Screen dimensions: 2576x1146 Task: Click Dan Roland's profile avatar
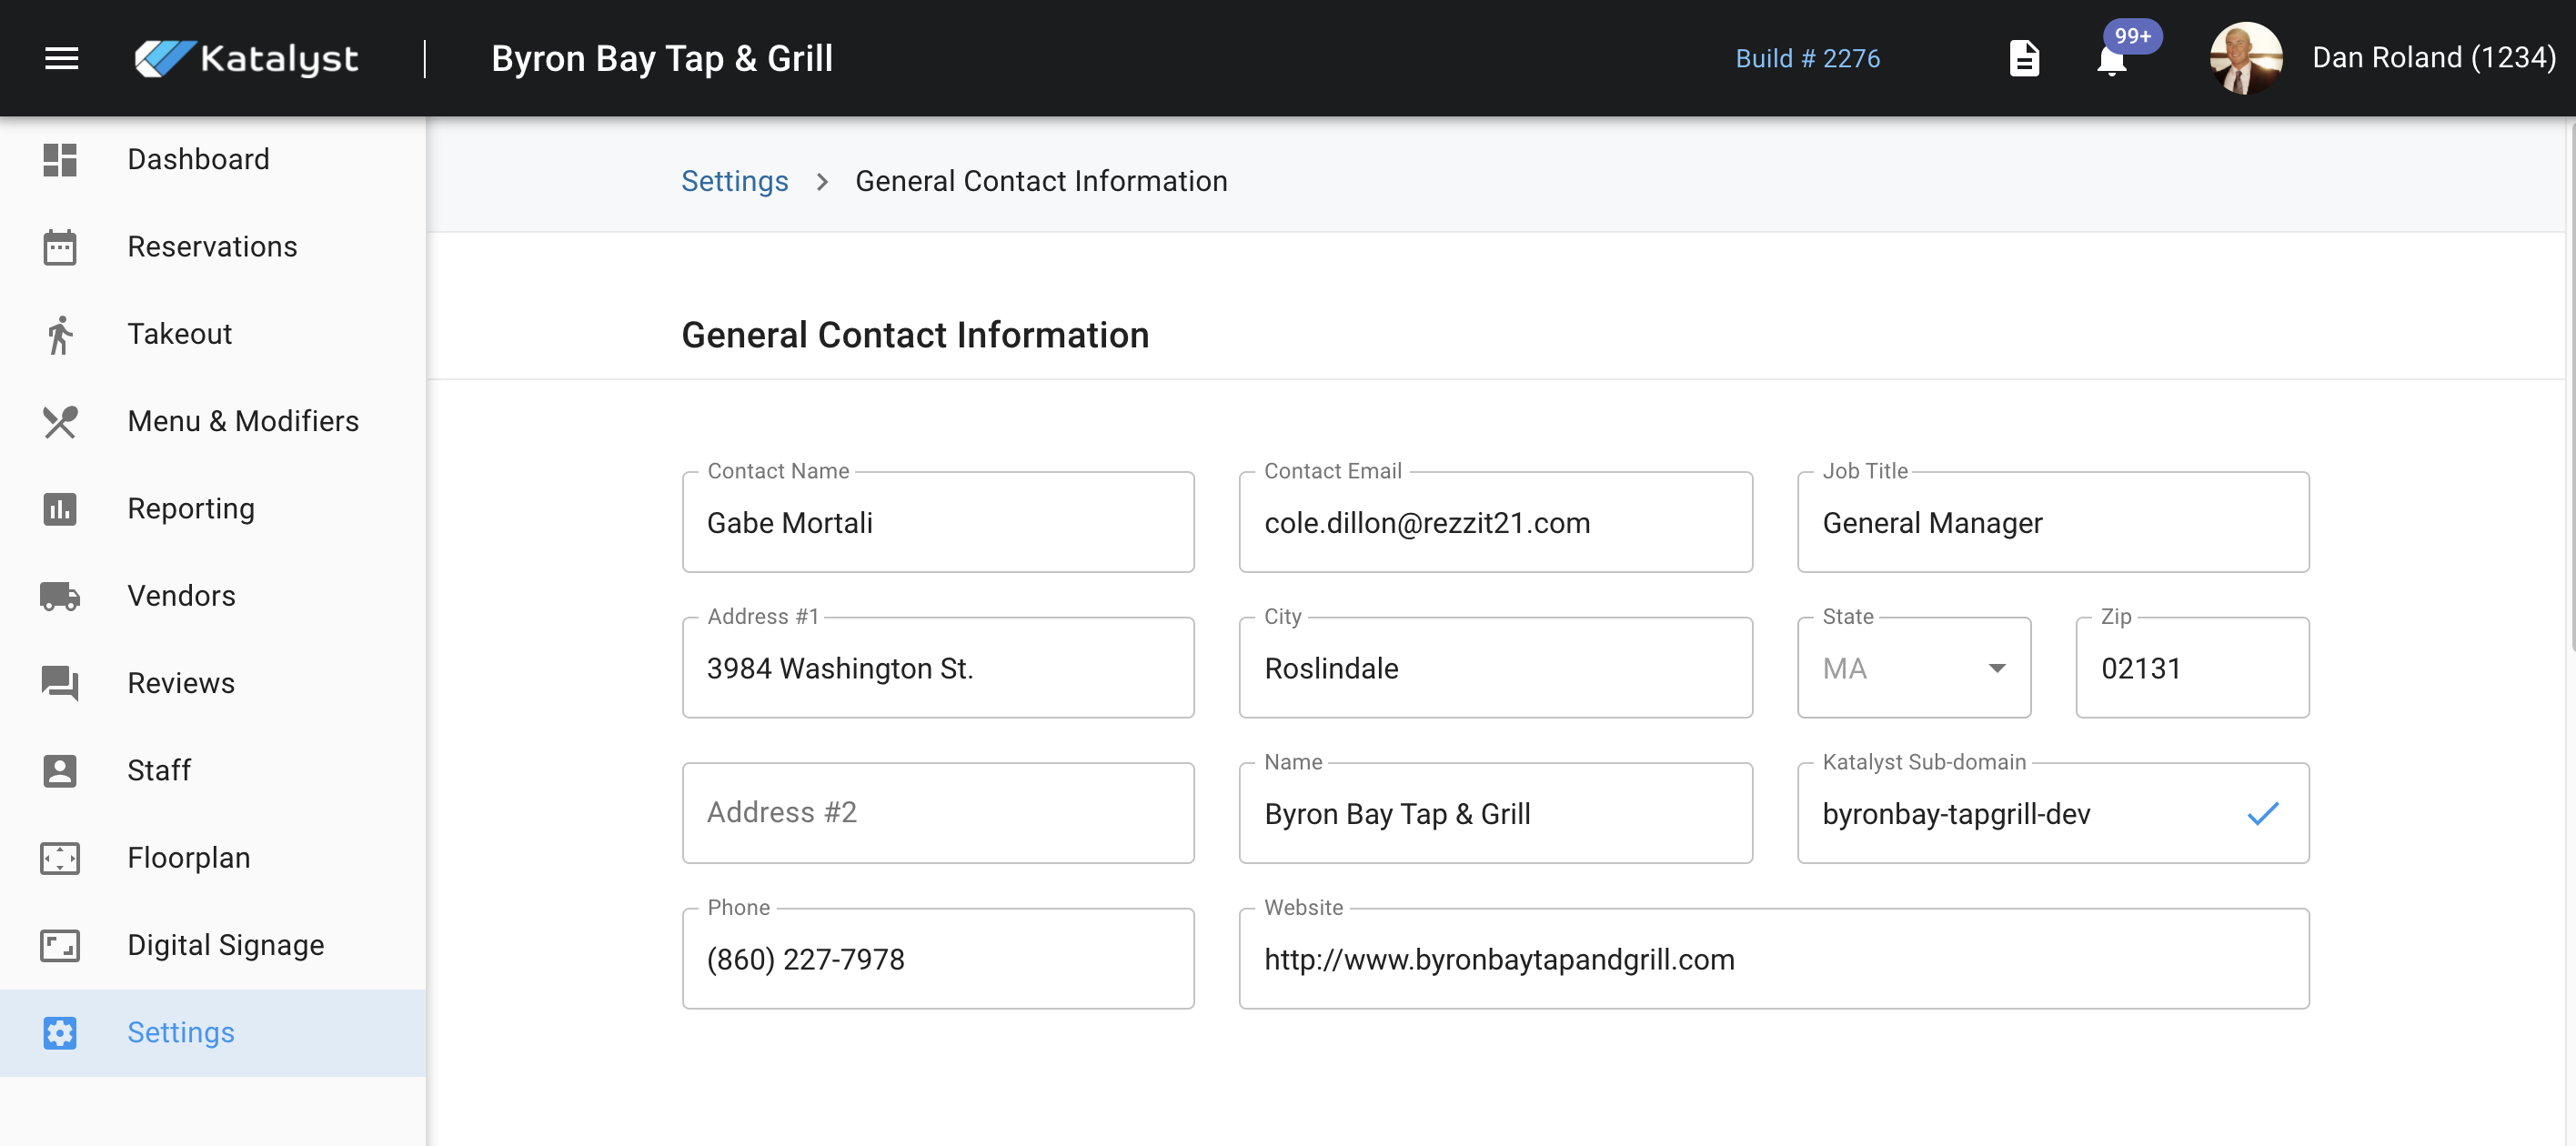pos(2245,58)
